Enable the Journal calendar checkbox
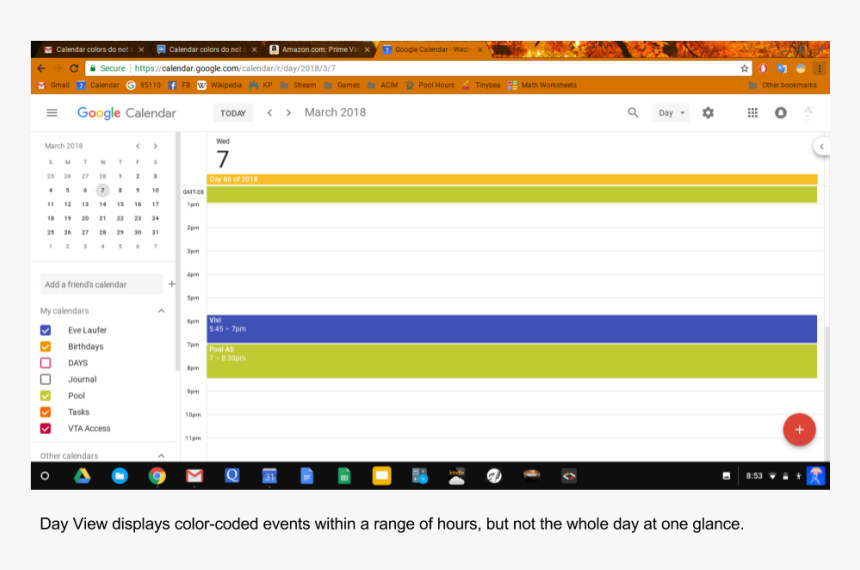860x570 pixels. point(46,379)
